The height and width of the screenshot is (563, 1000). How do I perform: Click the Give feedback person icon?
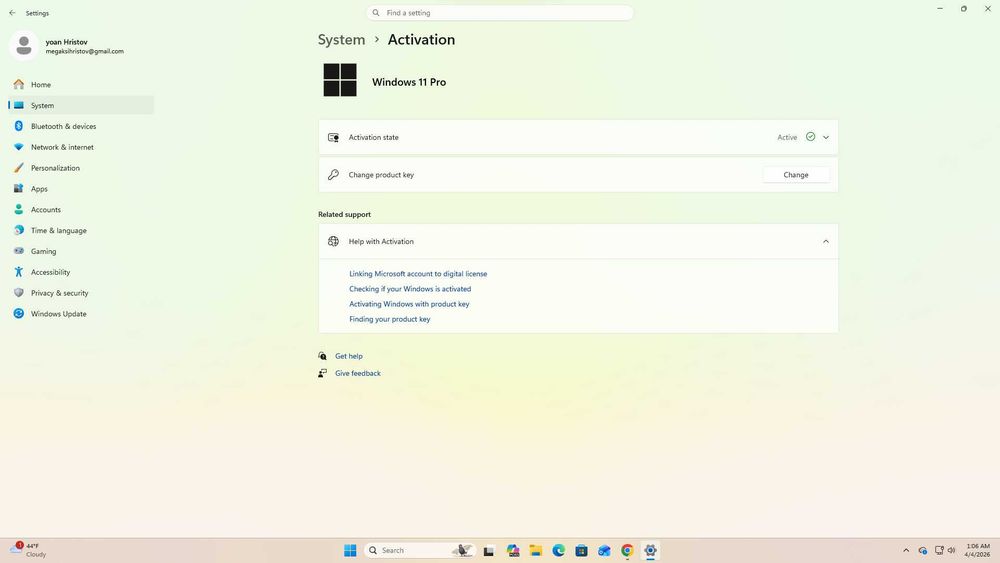click(323, 373)
